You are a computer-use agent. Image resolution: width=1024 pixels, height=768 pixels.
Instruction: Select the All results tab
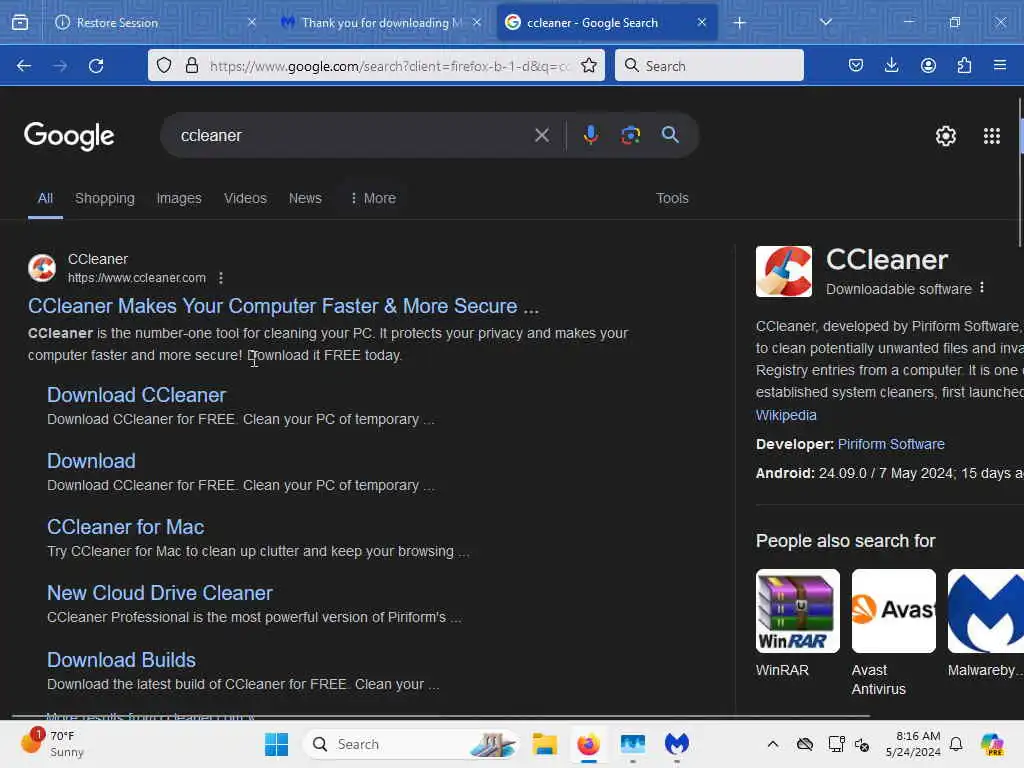[x=45, y=199]
